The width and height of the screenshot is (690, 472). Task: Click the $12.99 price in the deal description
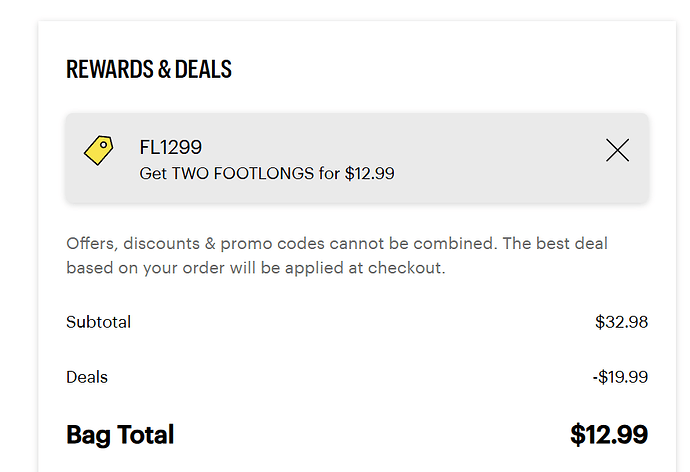click(x=369, y=173)
